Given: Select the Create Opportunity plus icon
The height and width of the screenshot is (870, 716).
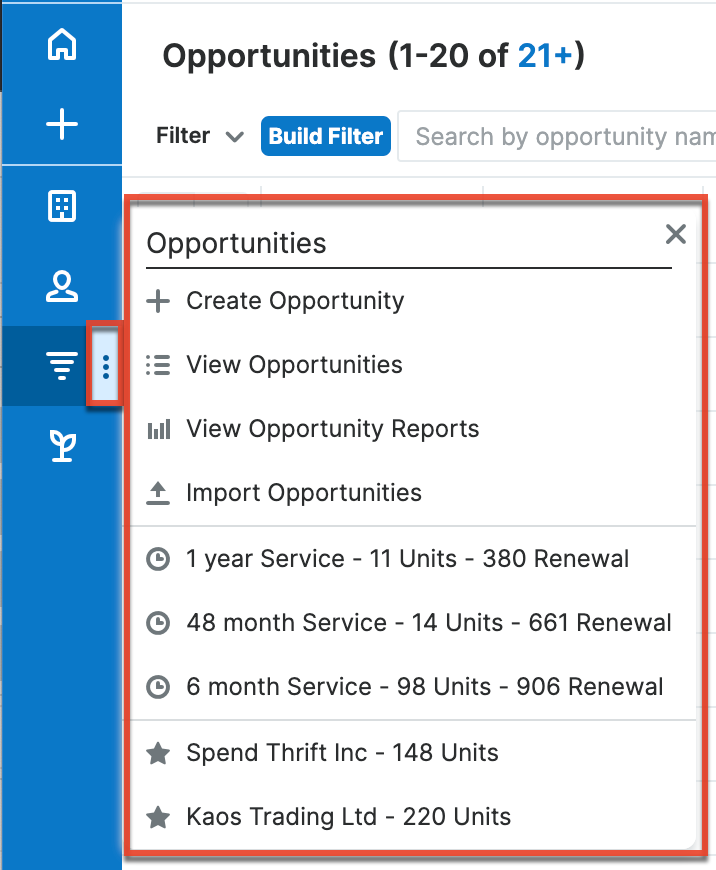Looking at the screenshot, I should (x=158, y=300).
